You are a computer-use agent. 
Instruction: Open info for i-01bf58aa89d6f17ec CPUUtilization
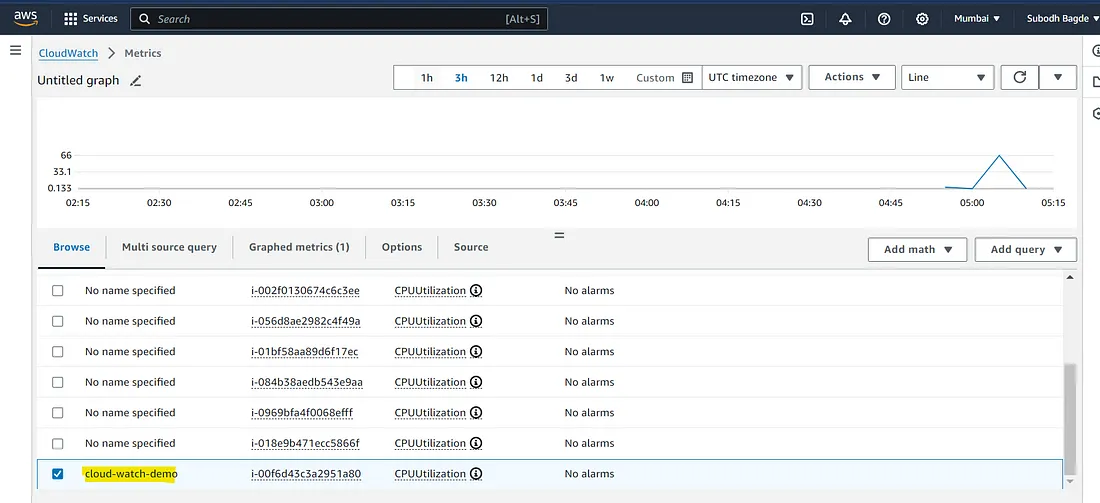point(476,351)
